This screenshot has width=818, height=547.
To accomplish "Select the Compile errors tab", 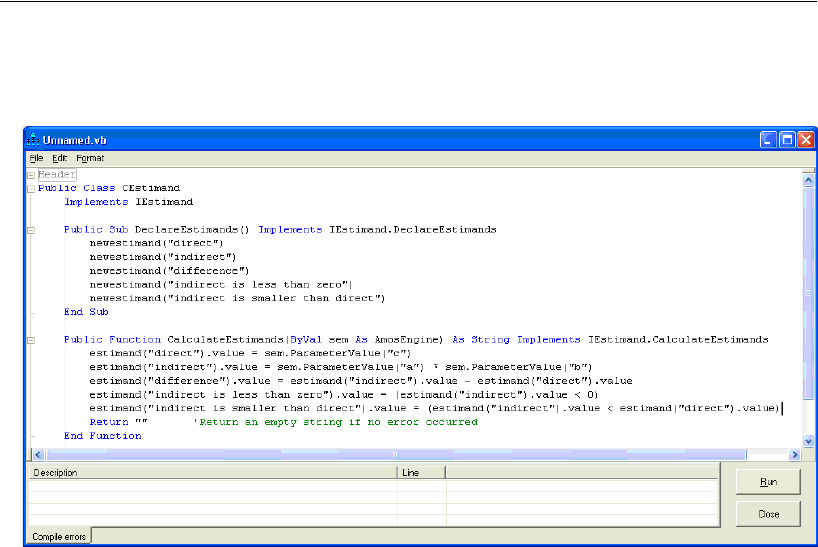I will click(59, 537).
